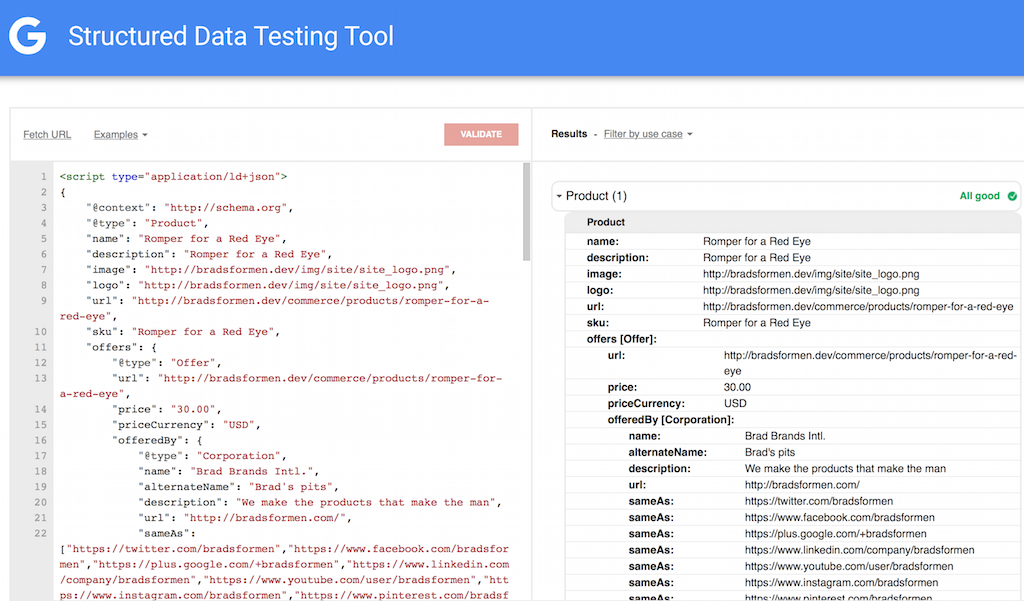
Task: Click the instagram.com/bradsformen sameAs value
Action: click(841, 583)
